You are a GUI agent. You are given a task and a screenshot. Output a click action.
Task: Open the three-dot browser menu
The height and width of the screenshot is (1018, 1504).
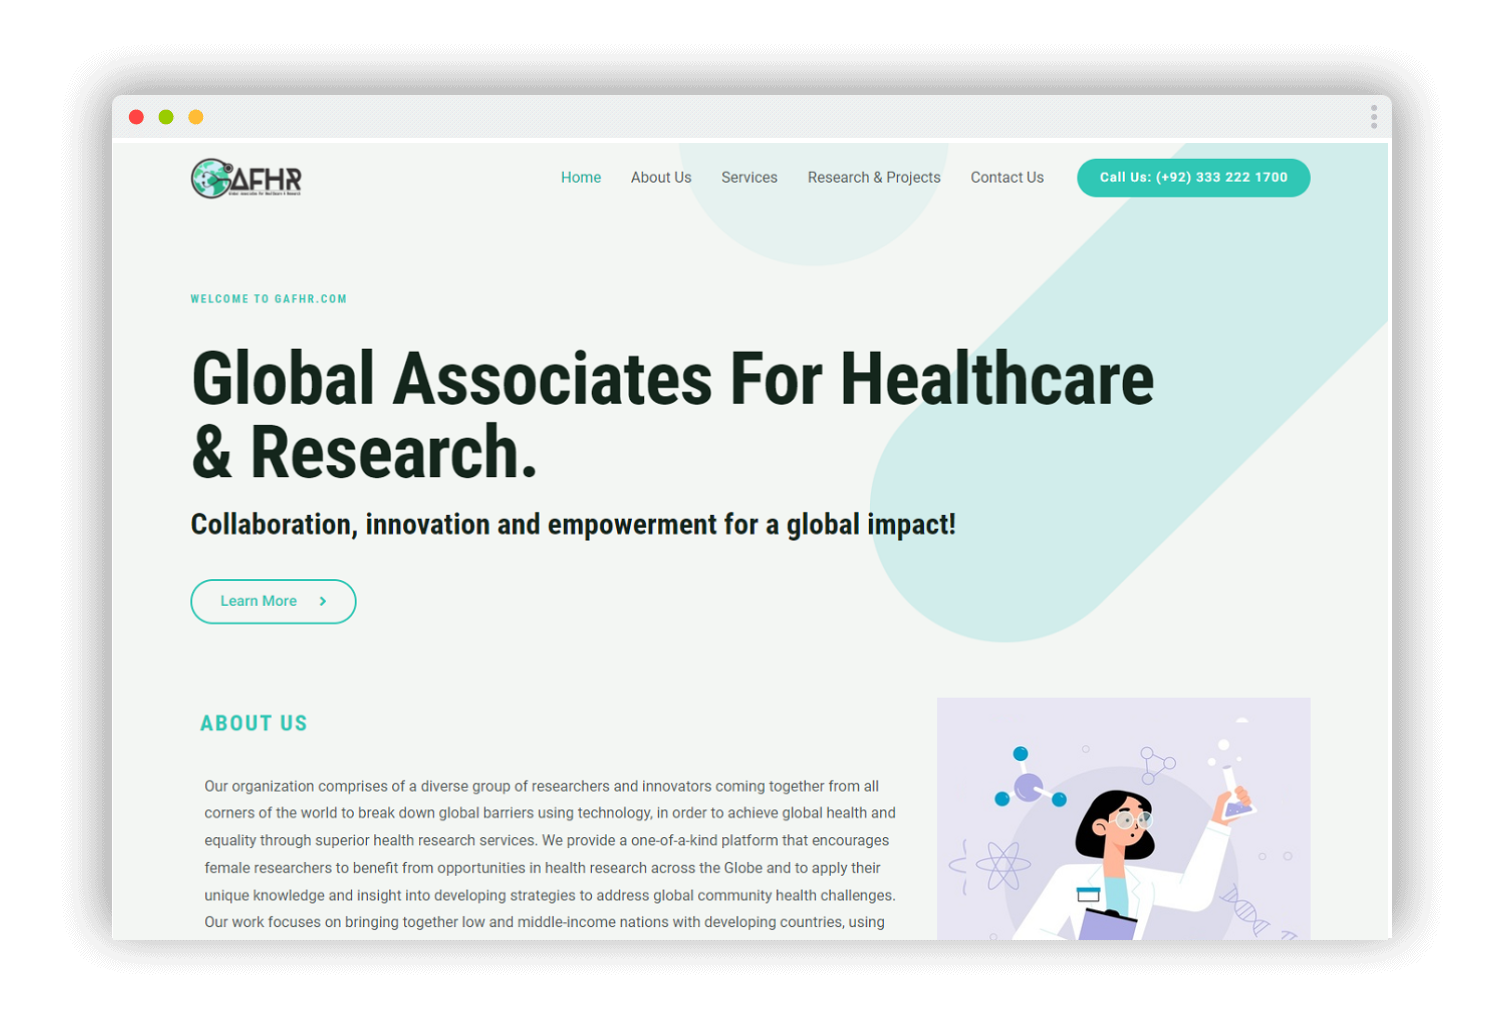coord(1373,117)
